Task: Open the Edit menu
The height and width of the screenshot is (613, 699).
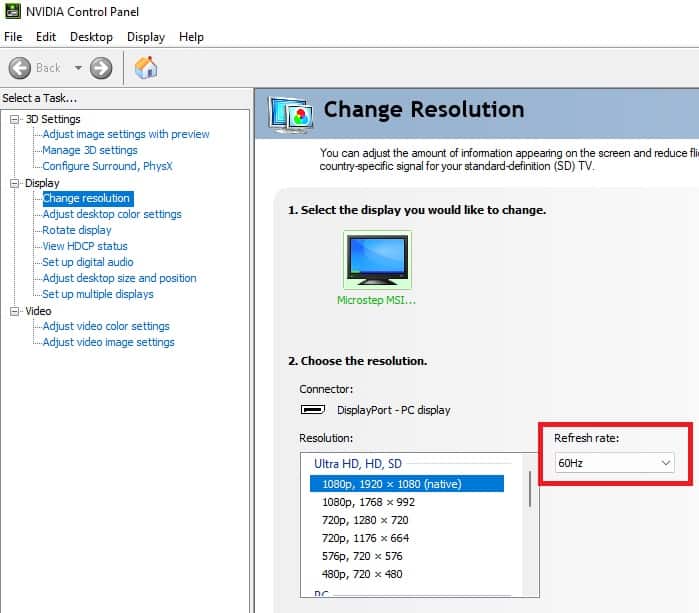Action: [x=46, y=37]
